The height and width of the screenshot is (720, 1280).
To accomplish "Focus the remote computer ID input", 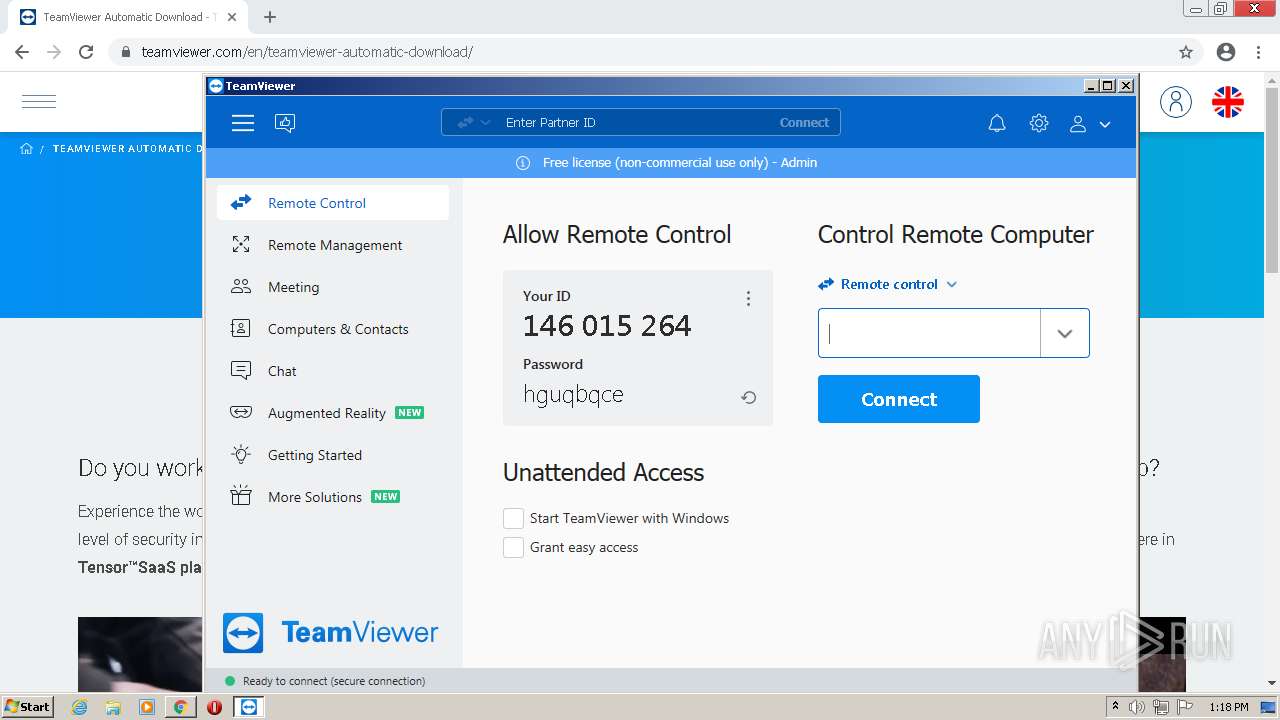I will [x=930, y=334].
